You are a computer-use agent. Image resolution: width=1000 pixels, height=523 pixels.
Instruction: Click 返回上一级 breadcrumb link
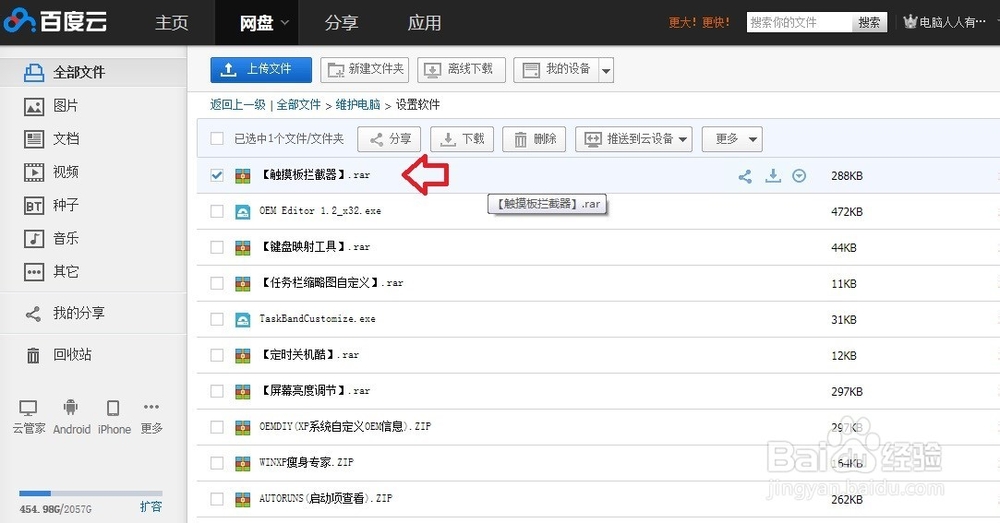click(x=238, y=105)
